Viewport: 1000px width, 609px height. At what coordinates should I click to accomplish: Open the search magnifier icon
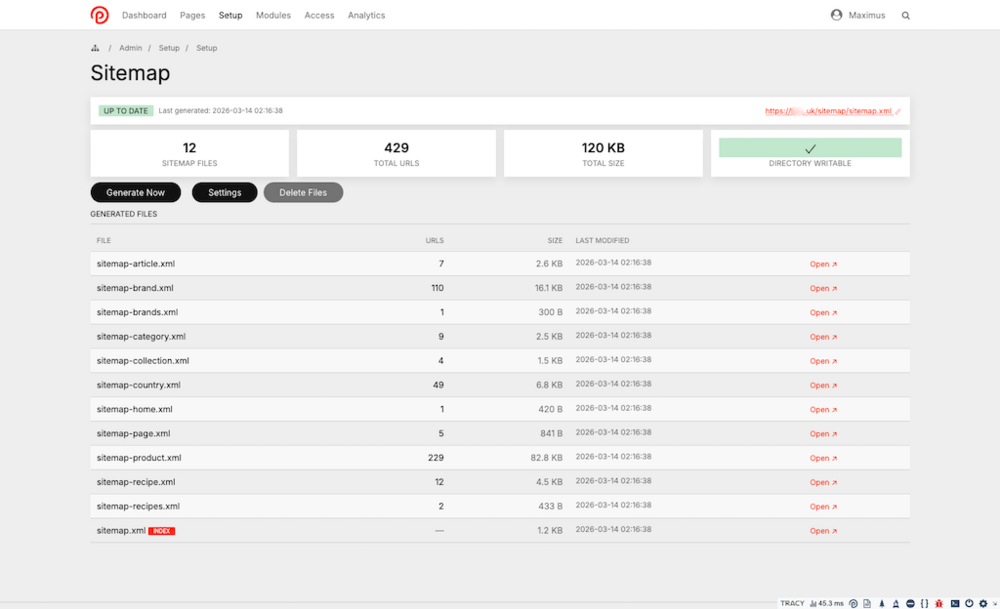(906, 16)
